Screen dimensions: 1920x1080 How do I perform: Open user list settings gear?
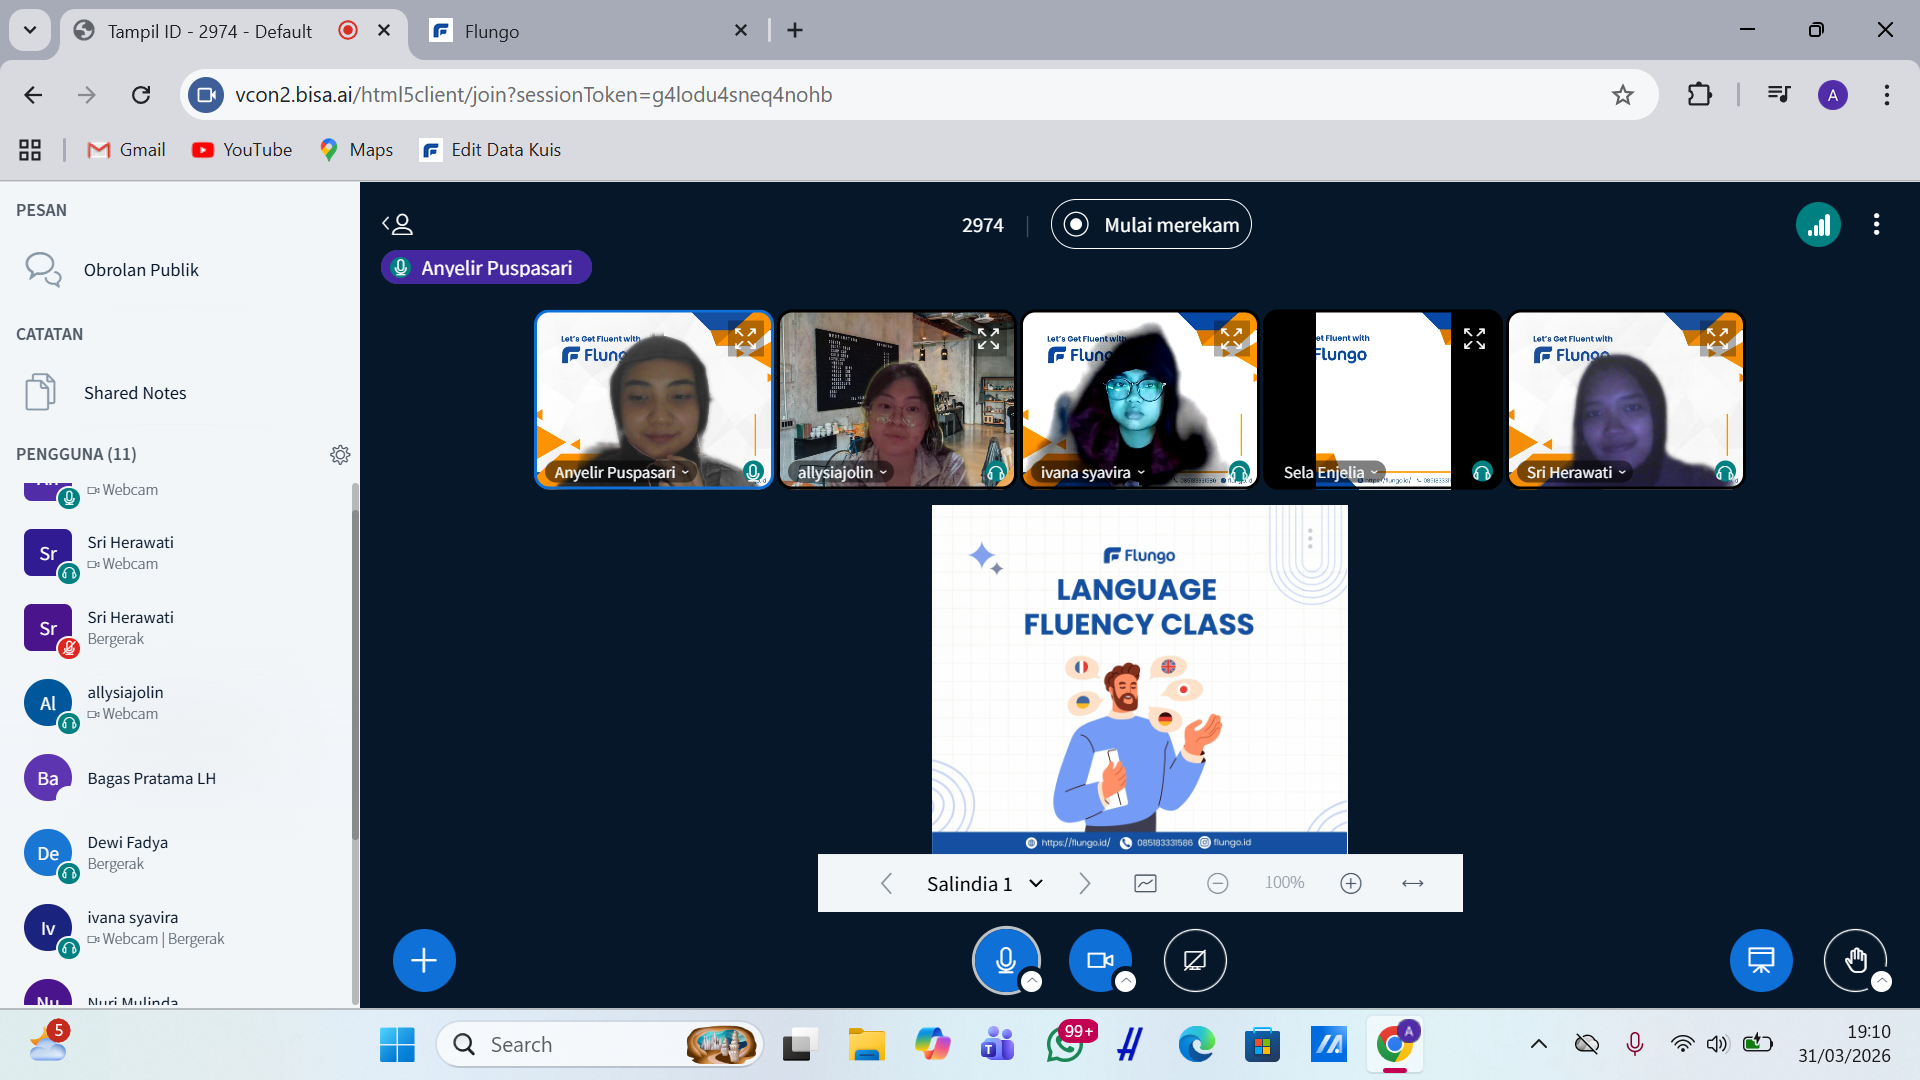point(340,454)
